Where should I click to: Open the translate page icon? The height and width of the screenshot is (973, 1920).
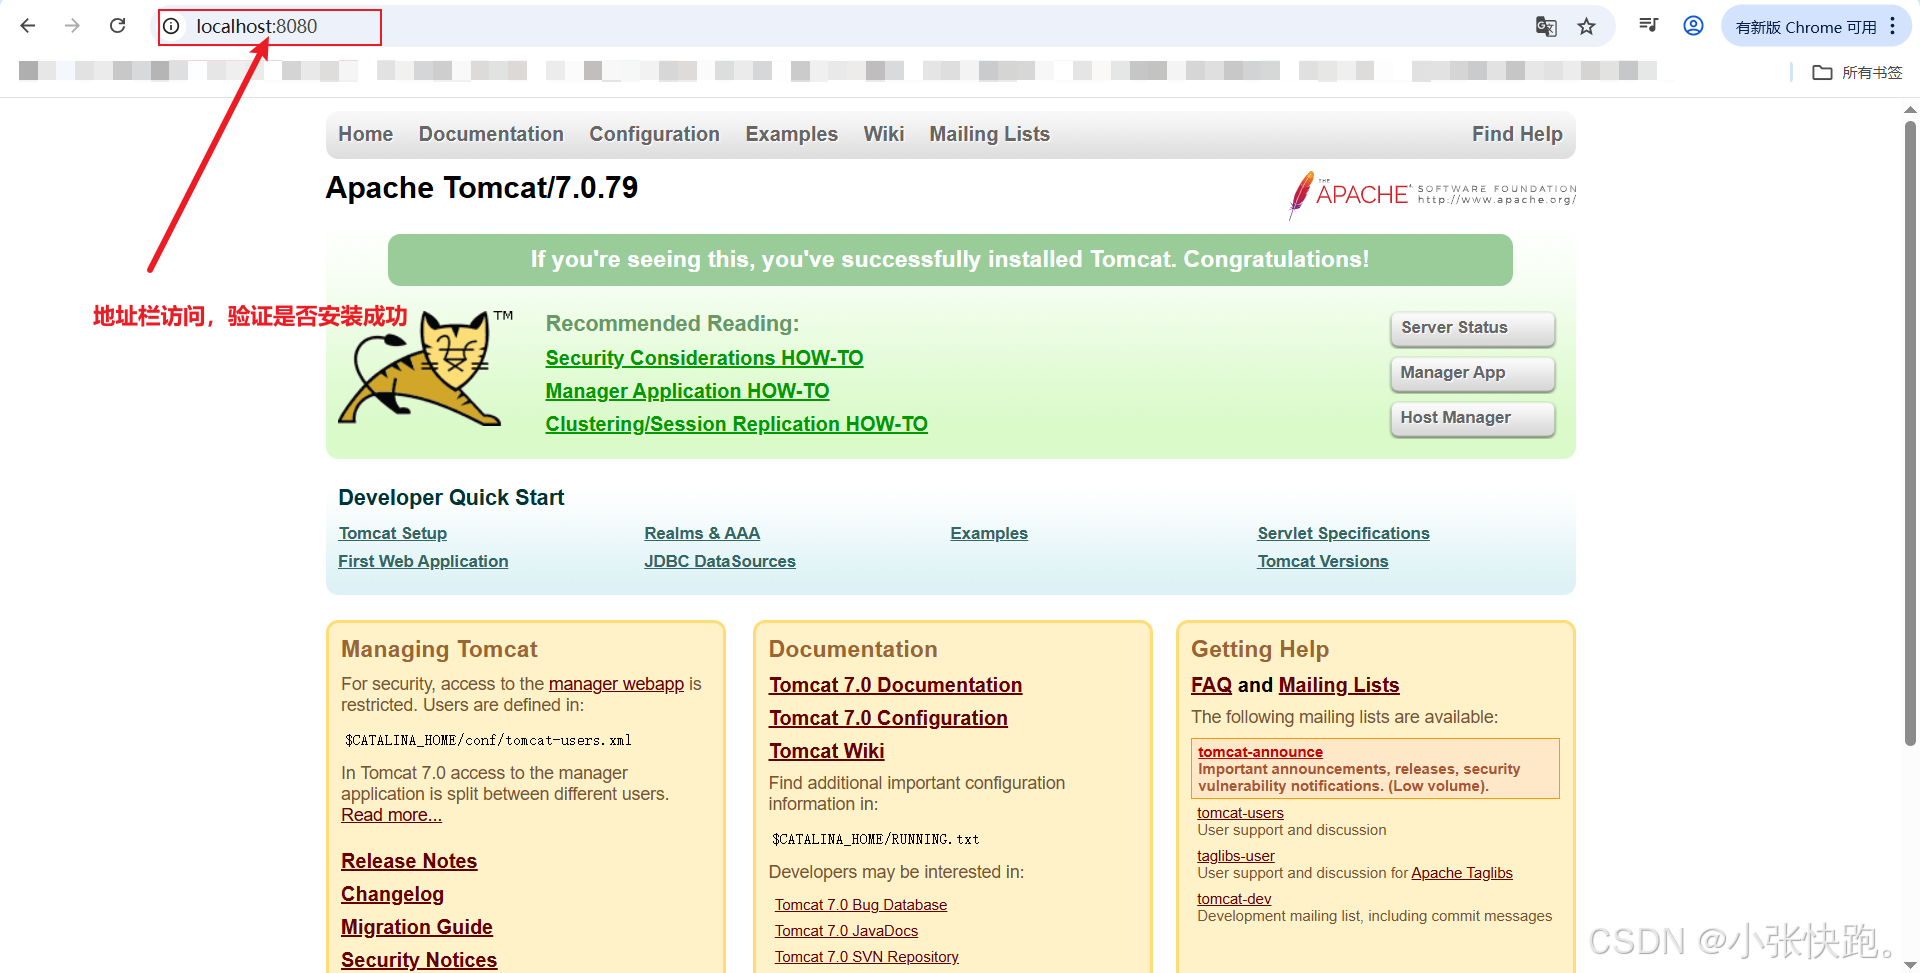point(1546,27)
